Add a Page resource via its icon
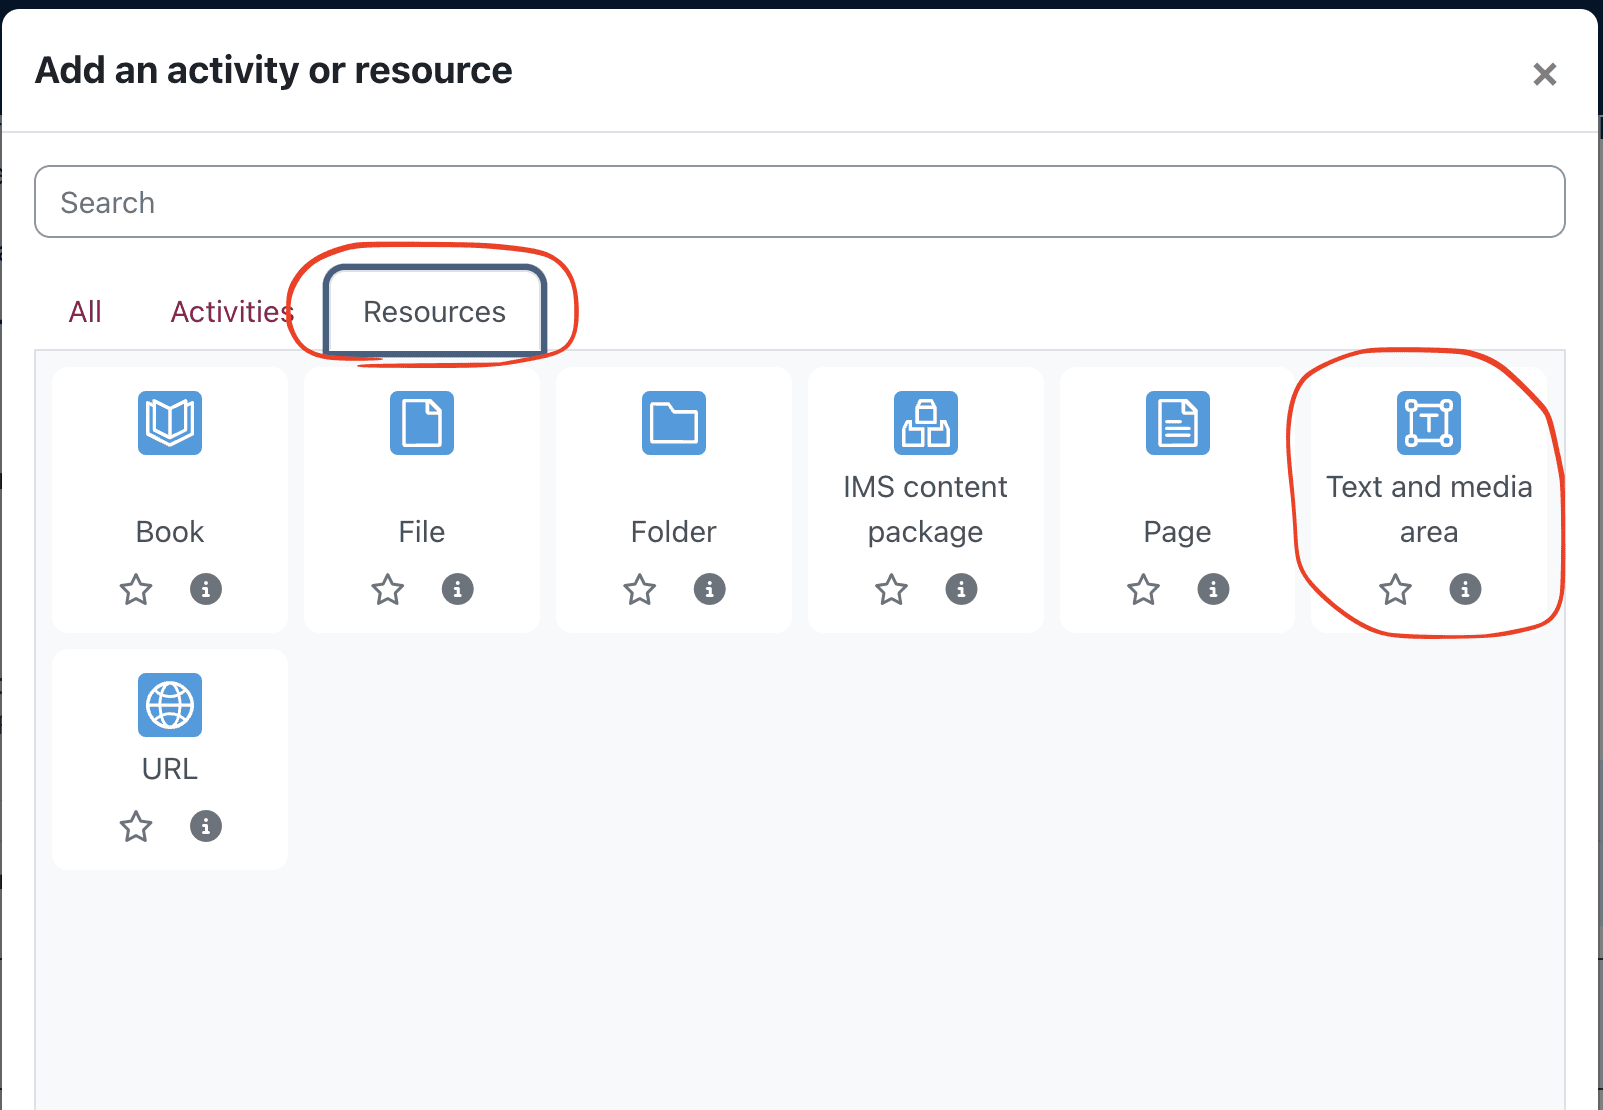1603x1110 pixels. tap(1178, 423)
